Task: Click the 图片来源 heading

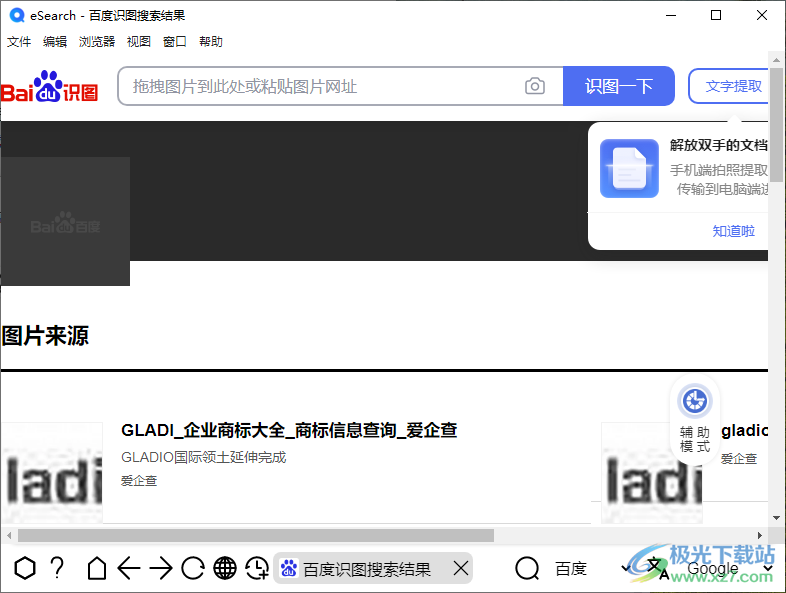Action: (x=45, y=336)
